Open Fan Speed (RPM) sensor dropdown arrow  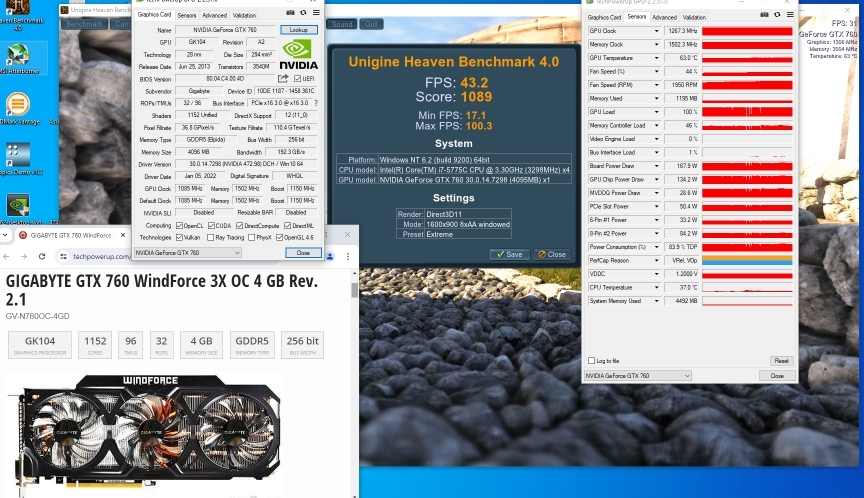coord(656,85)
